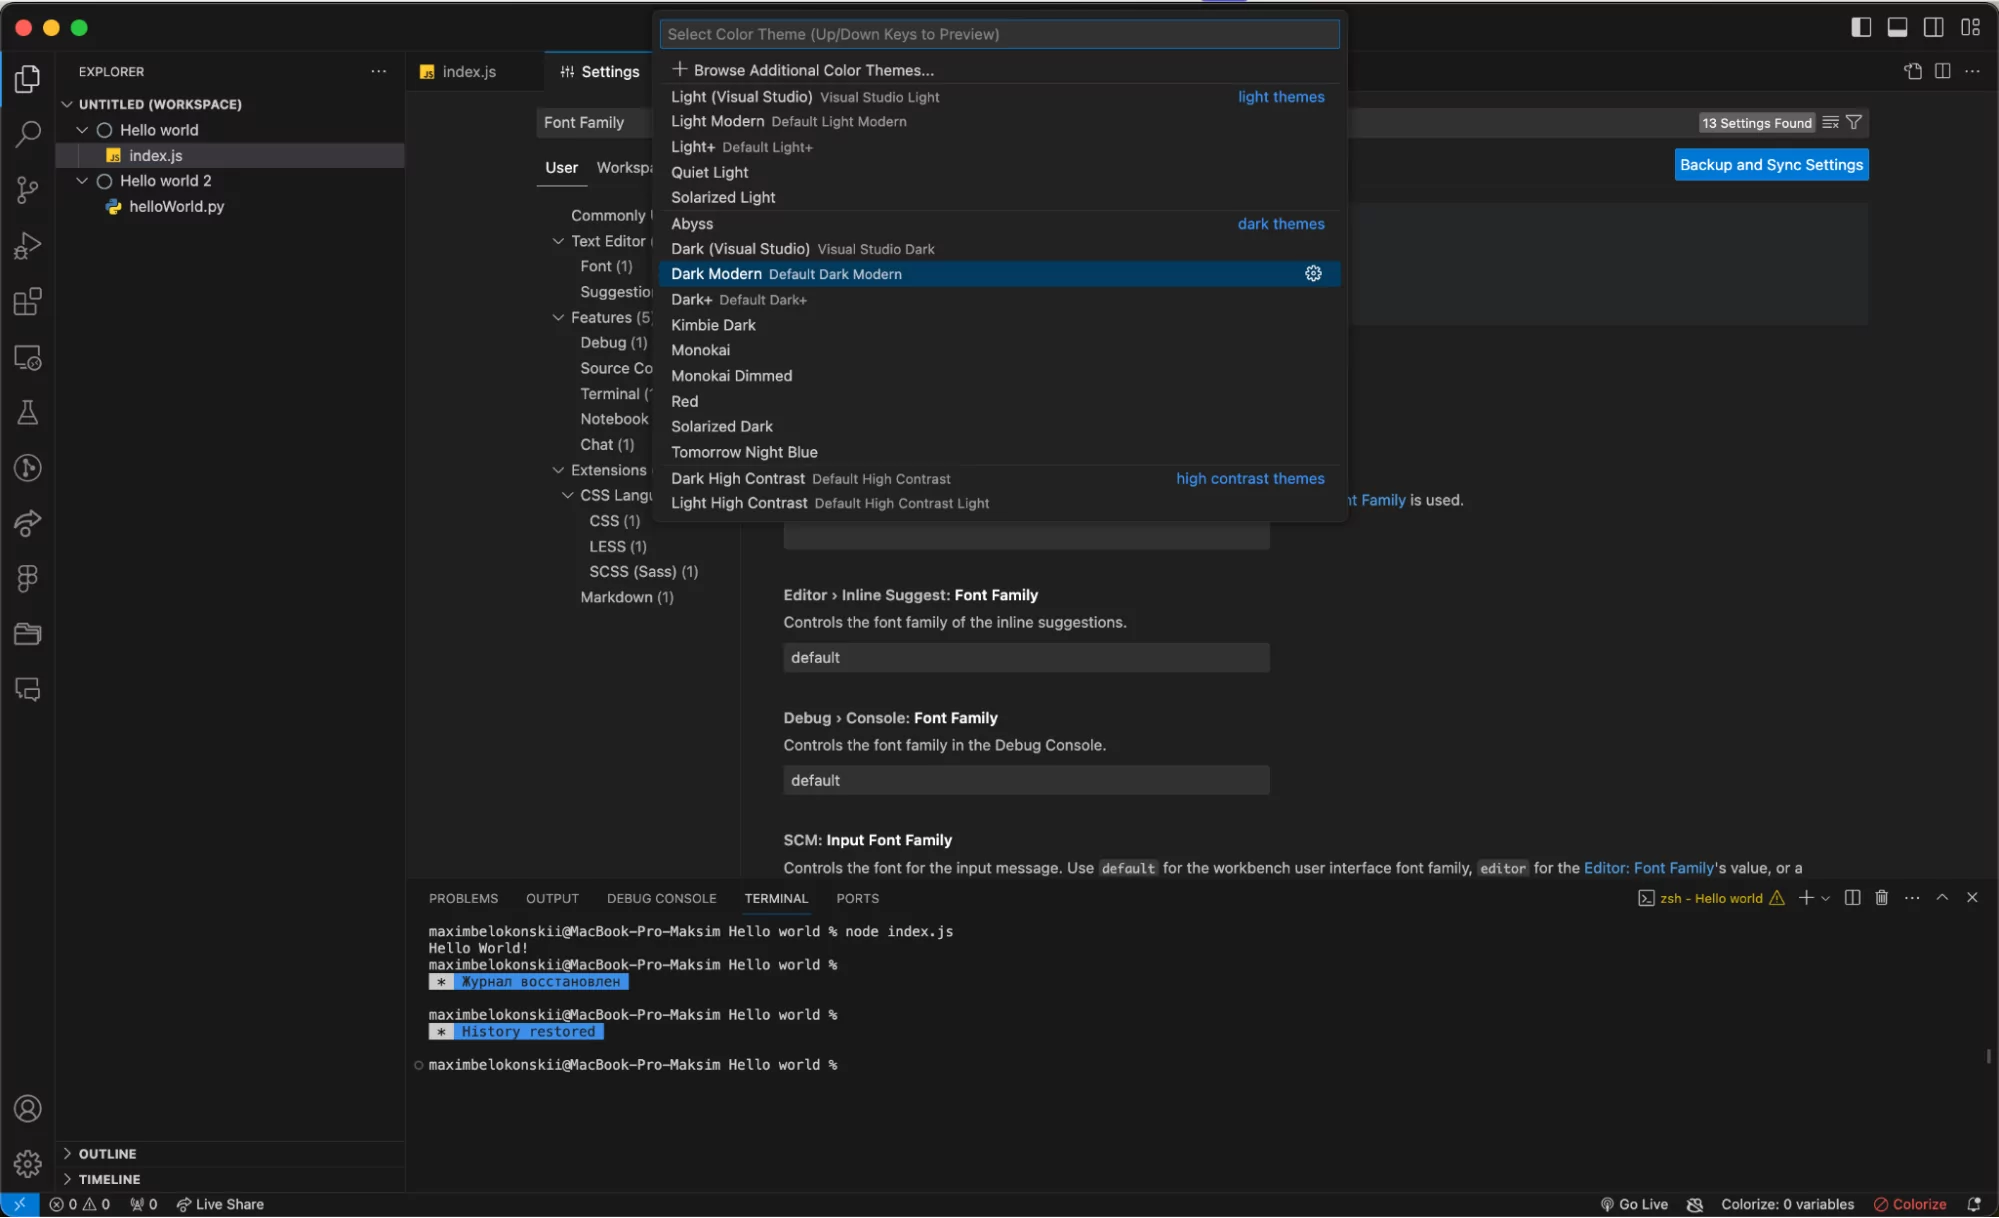This screenshot has height=1218, width=1999.
Task: Click Go Live in status bar
Action: (1634, 1204)
